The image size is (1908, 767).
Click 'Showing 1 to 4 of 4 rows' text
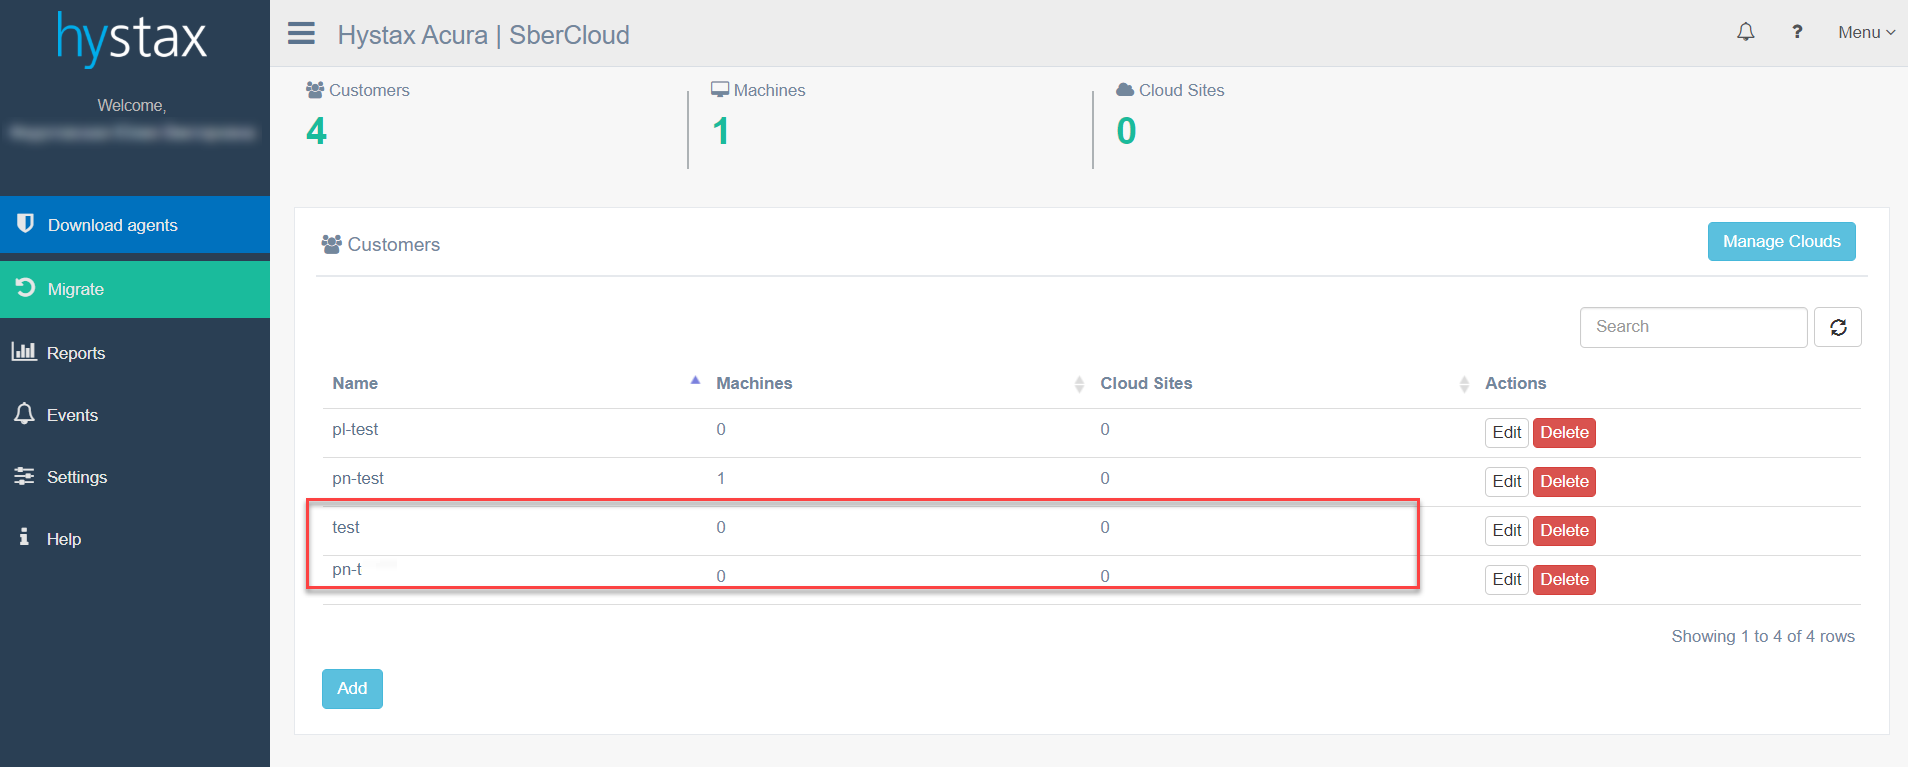1763,636
